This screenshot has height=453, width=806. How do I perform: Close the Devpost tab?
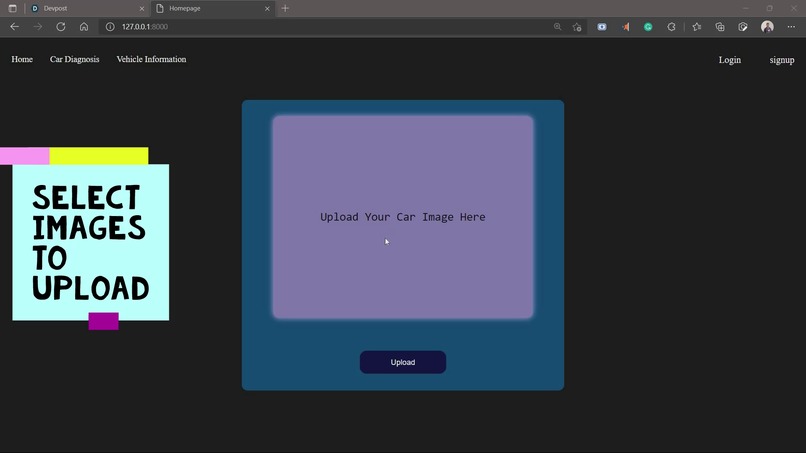pyautogui.click(x=142, y=9)
